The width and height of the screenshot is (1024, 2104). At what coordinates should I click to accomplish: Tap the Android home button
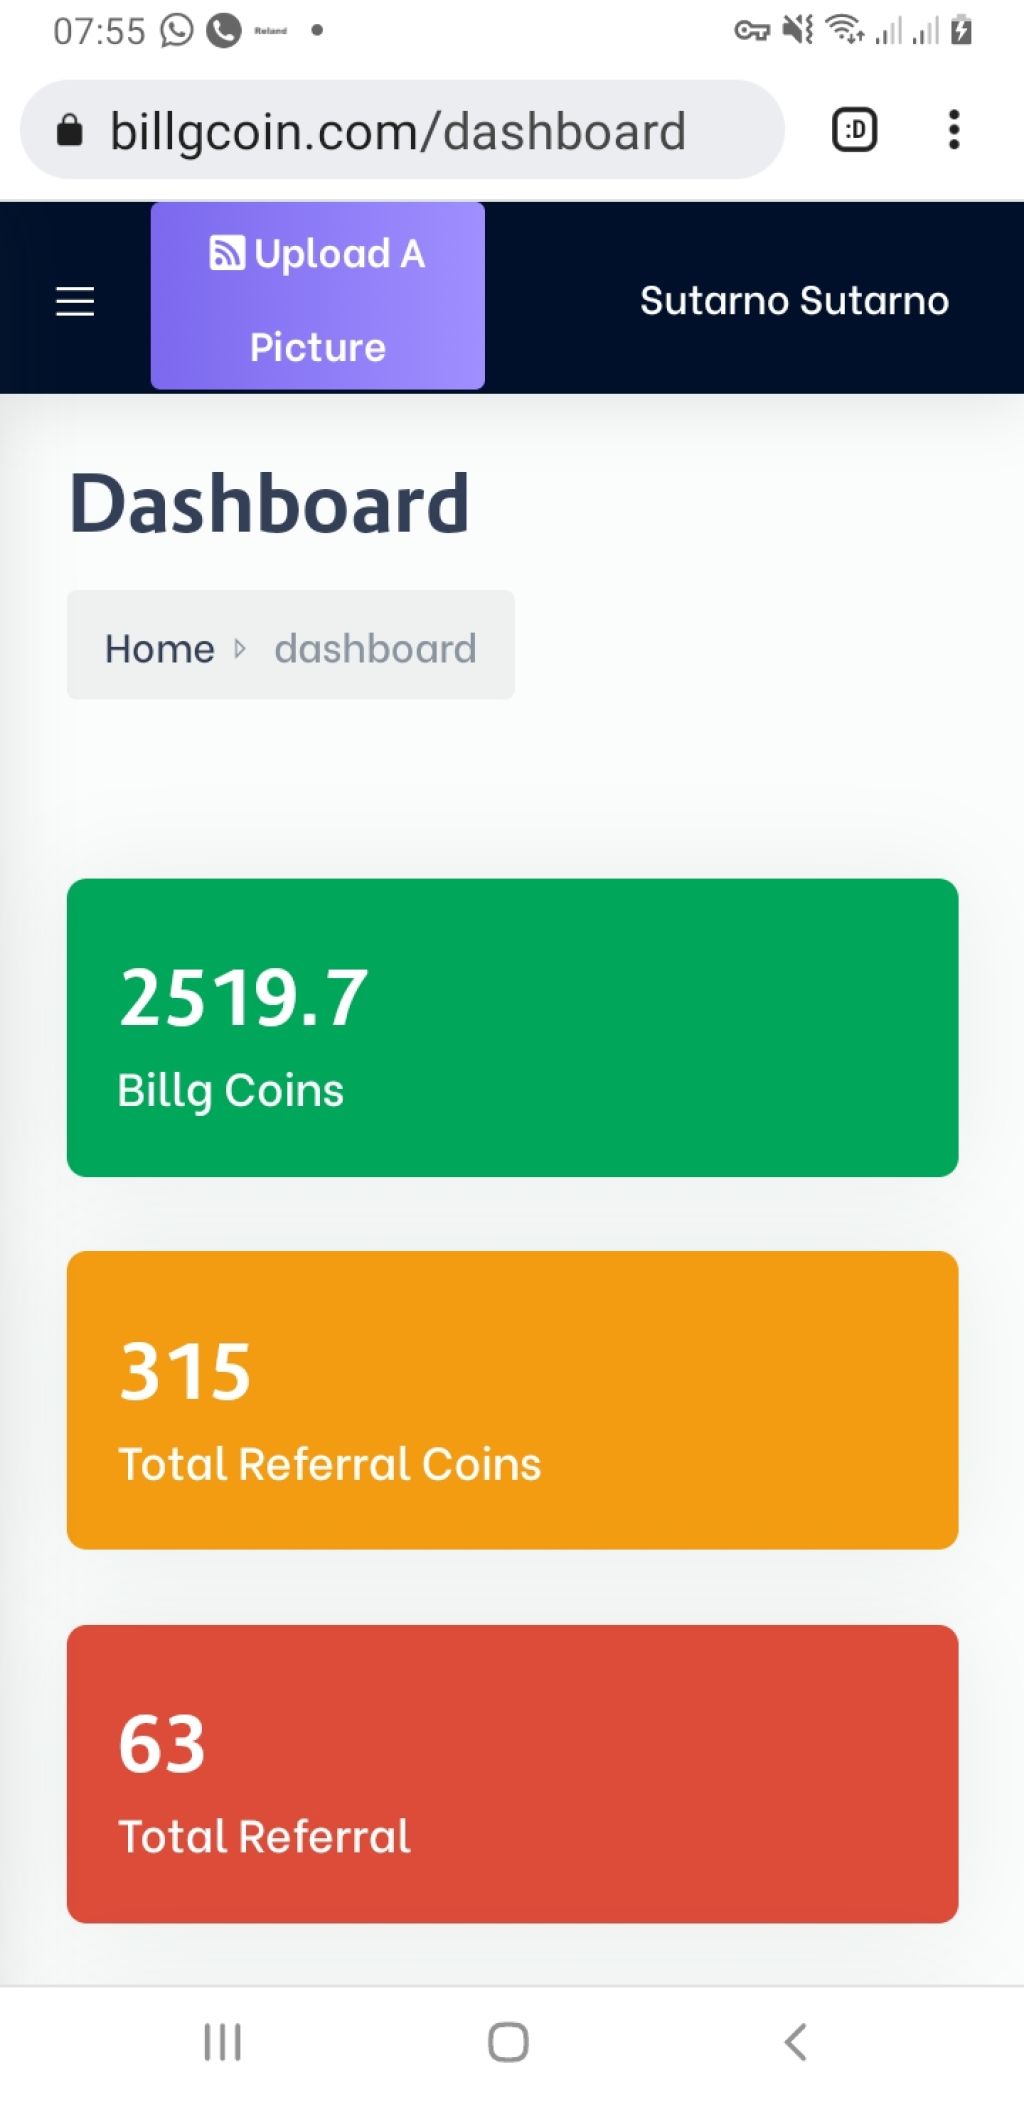coord(508,2042)
